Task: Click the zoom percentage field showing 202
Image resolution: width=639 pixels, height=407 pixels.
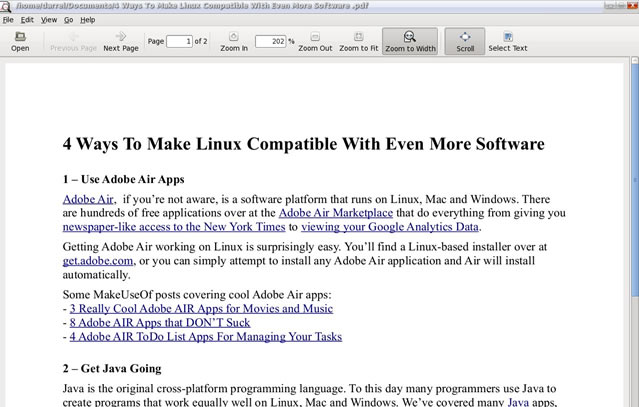Action: coord(271,41)
